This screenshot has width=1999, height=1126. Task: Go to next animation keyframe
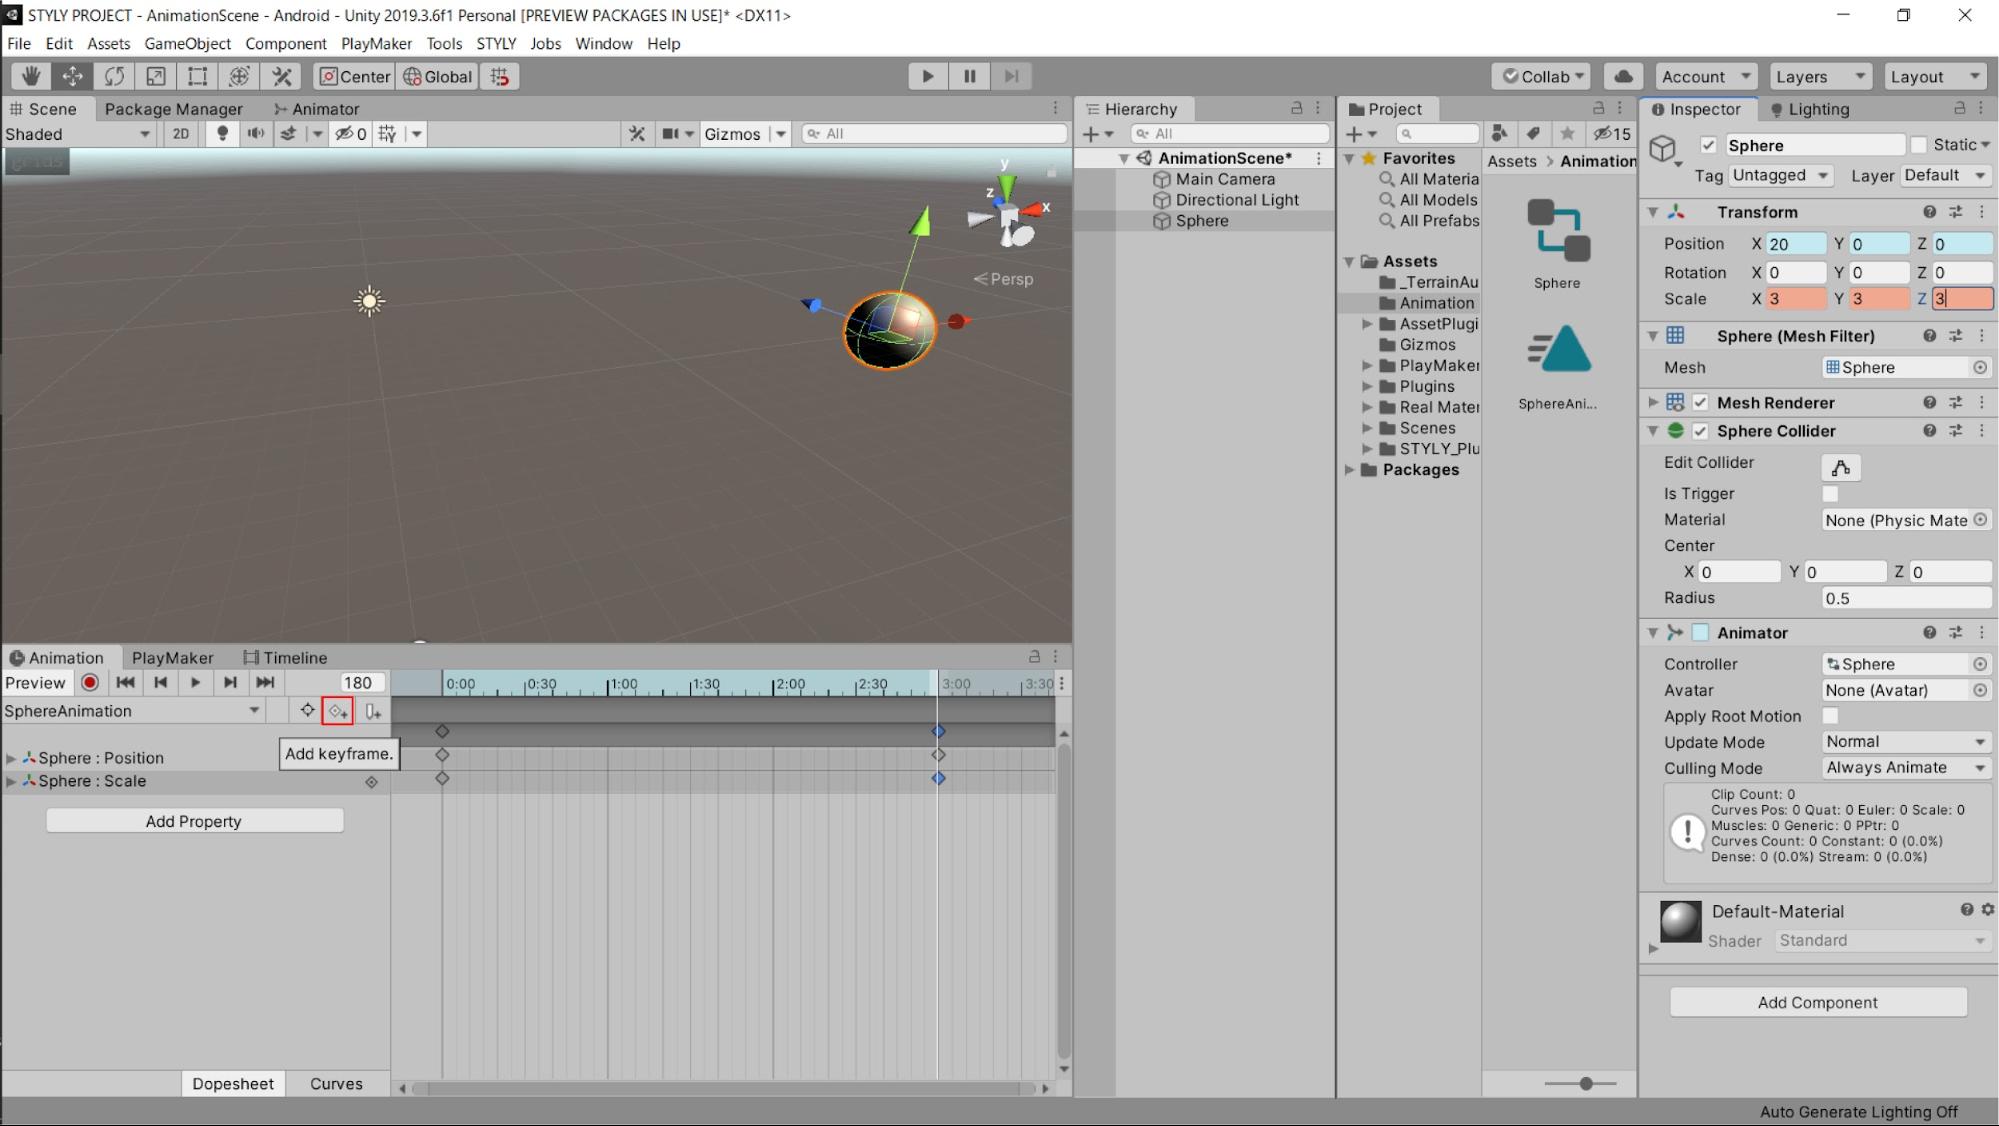[230, 683]
